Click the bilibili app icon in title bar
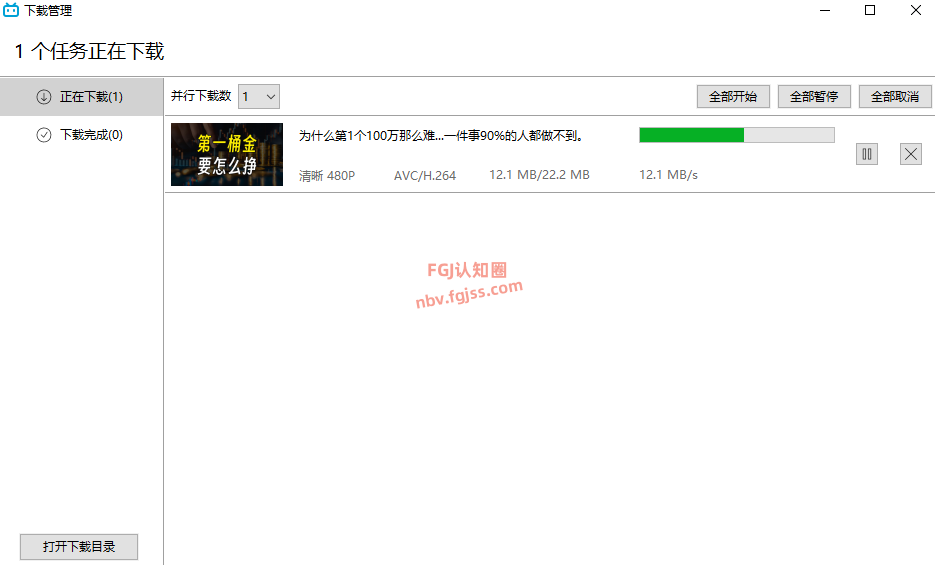935x565 pixels. [11, 10]
